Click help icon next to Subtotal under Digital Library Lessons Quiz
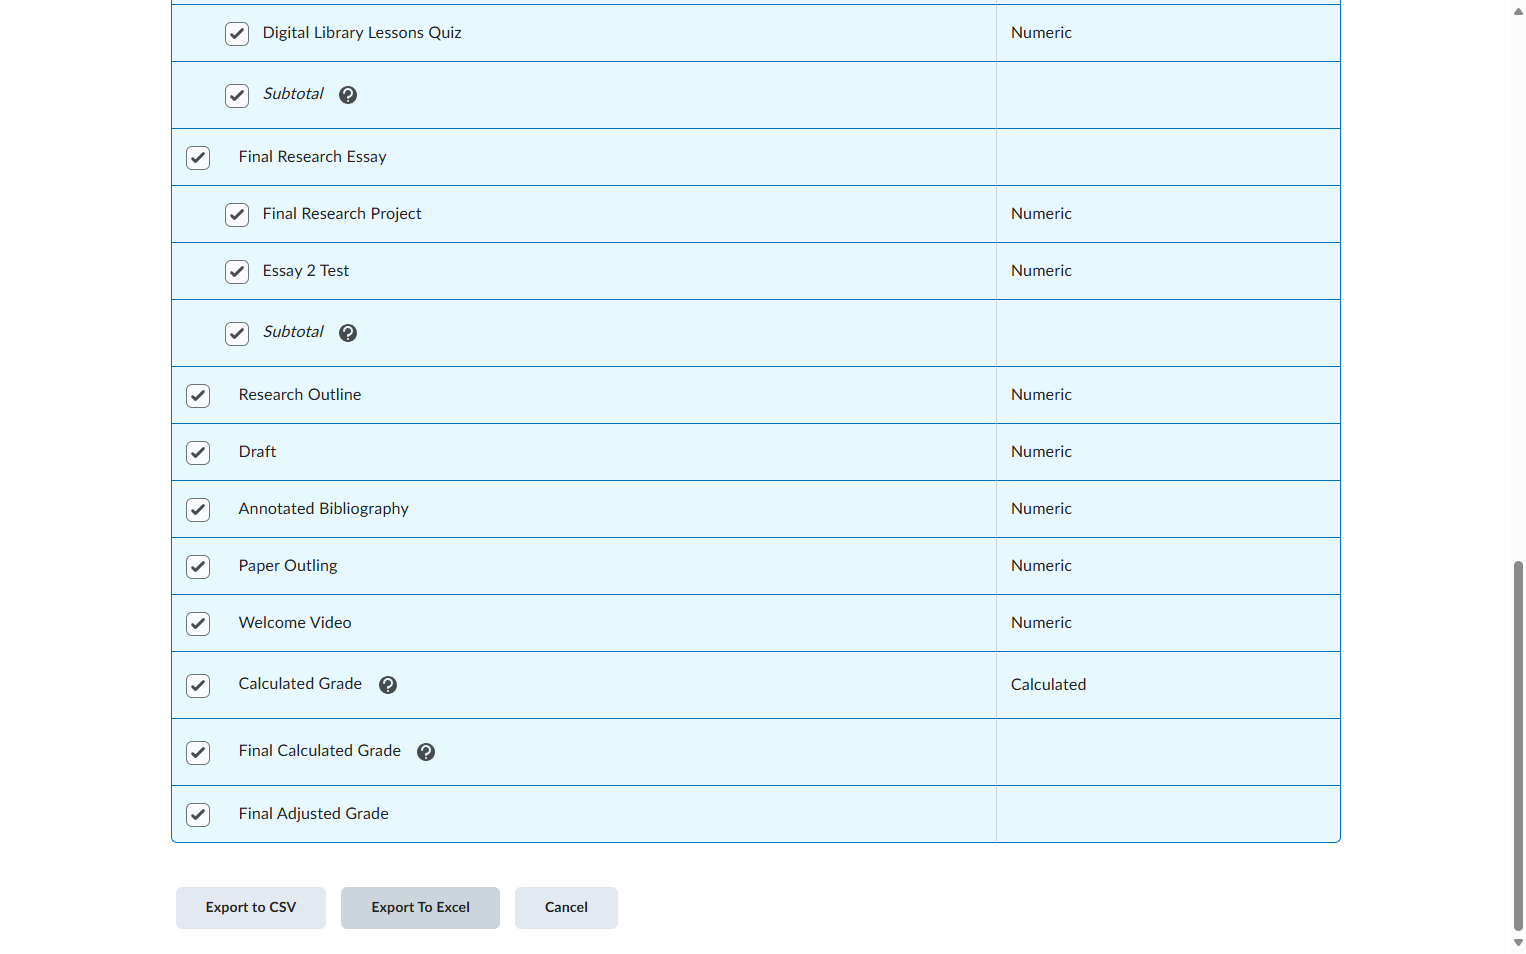The height and width of the screenshot is (954, 1526). (348, 95)
